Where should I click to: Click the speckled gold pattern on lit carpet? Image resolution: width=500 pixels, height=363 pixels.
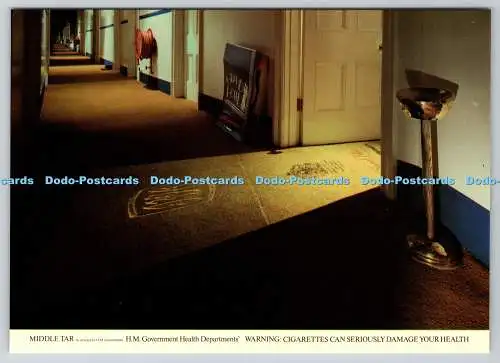(x=315, y=168)
